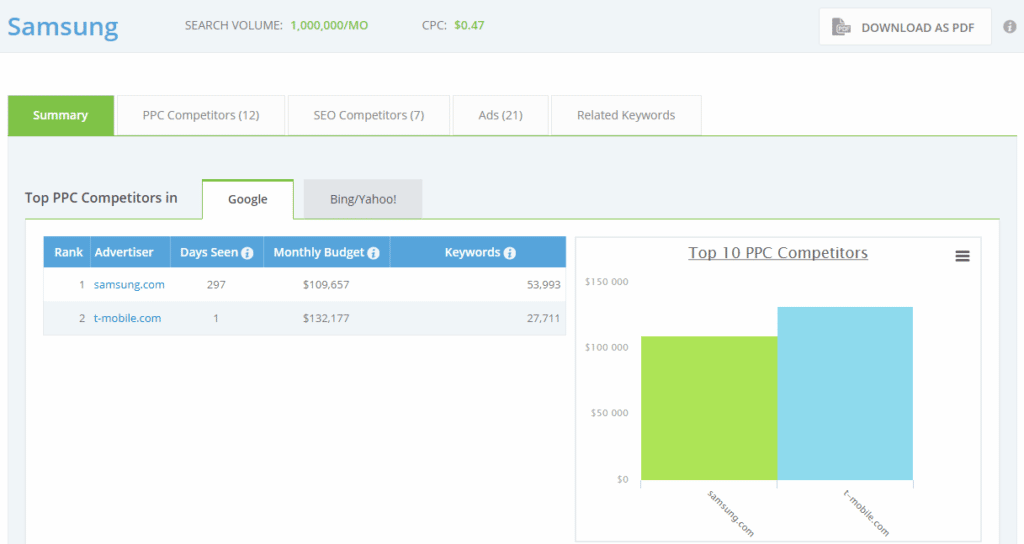Image resolution: width=1024 pixels, height=544 pixels.
Task: Switch to the Summary tab
Action: (60, 115)
